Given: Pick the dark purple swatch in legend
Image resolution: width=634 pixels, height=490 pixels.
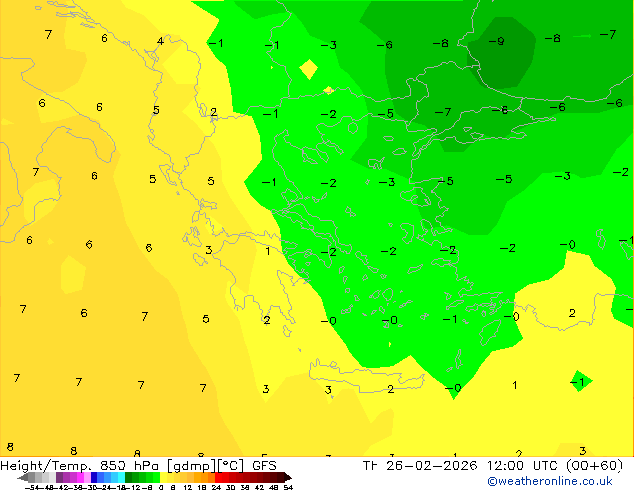Looking at the screenshot, I should pos(59,477).
